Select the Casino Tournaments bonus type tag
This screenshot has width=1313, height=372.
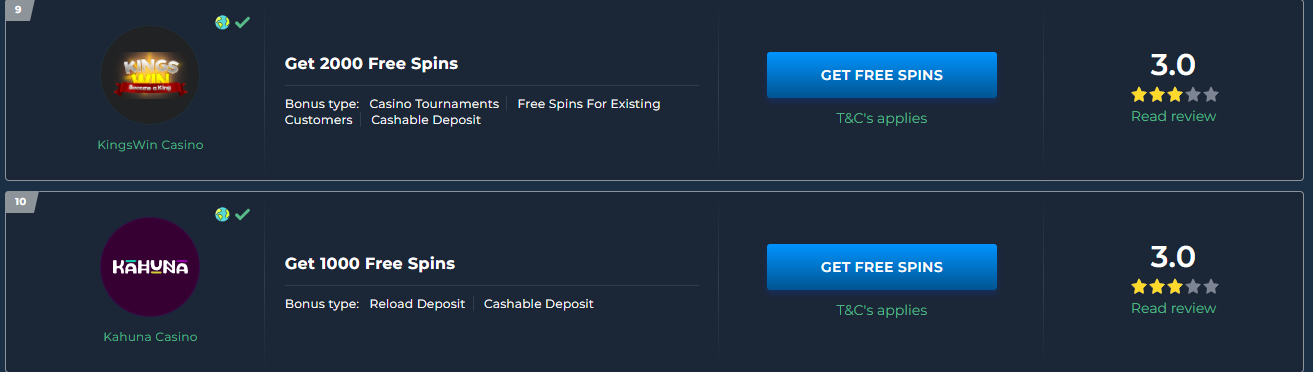[x=434, y=104]
